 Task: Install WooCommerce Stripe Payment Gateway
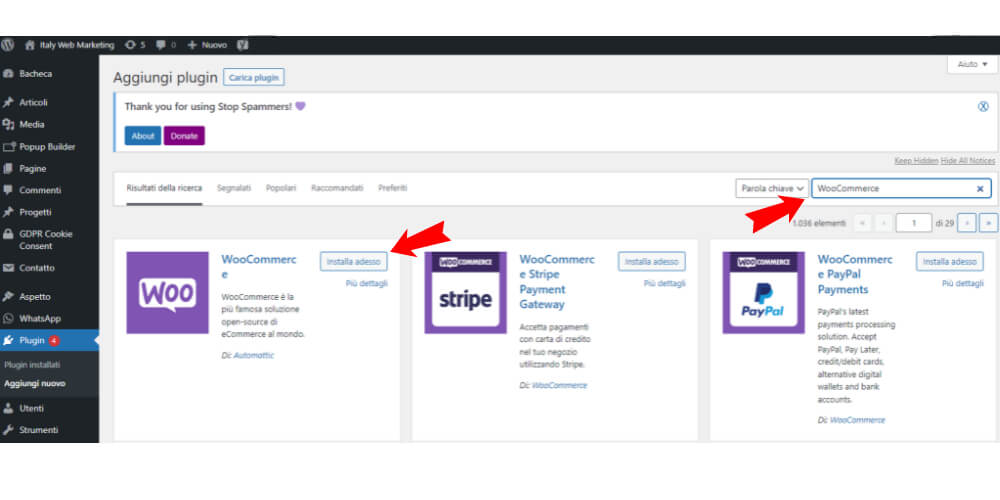(652, 261)
